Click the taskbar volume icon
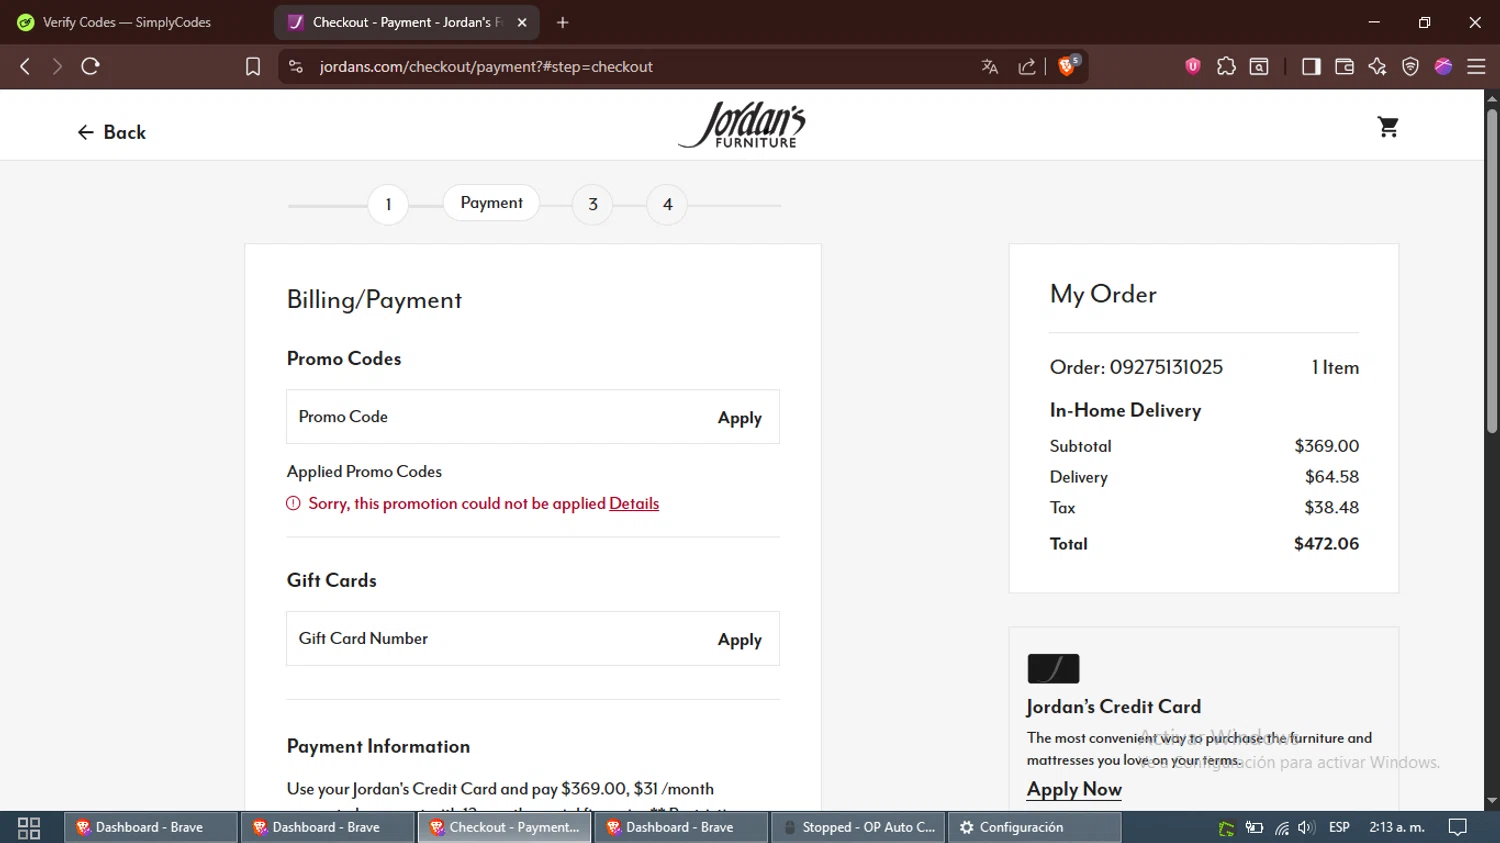The width and height of the screenshot is (1500, 843). click(1306, 828)
